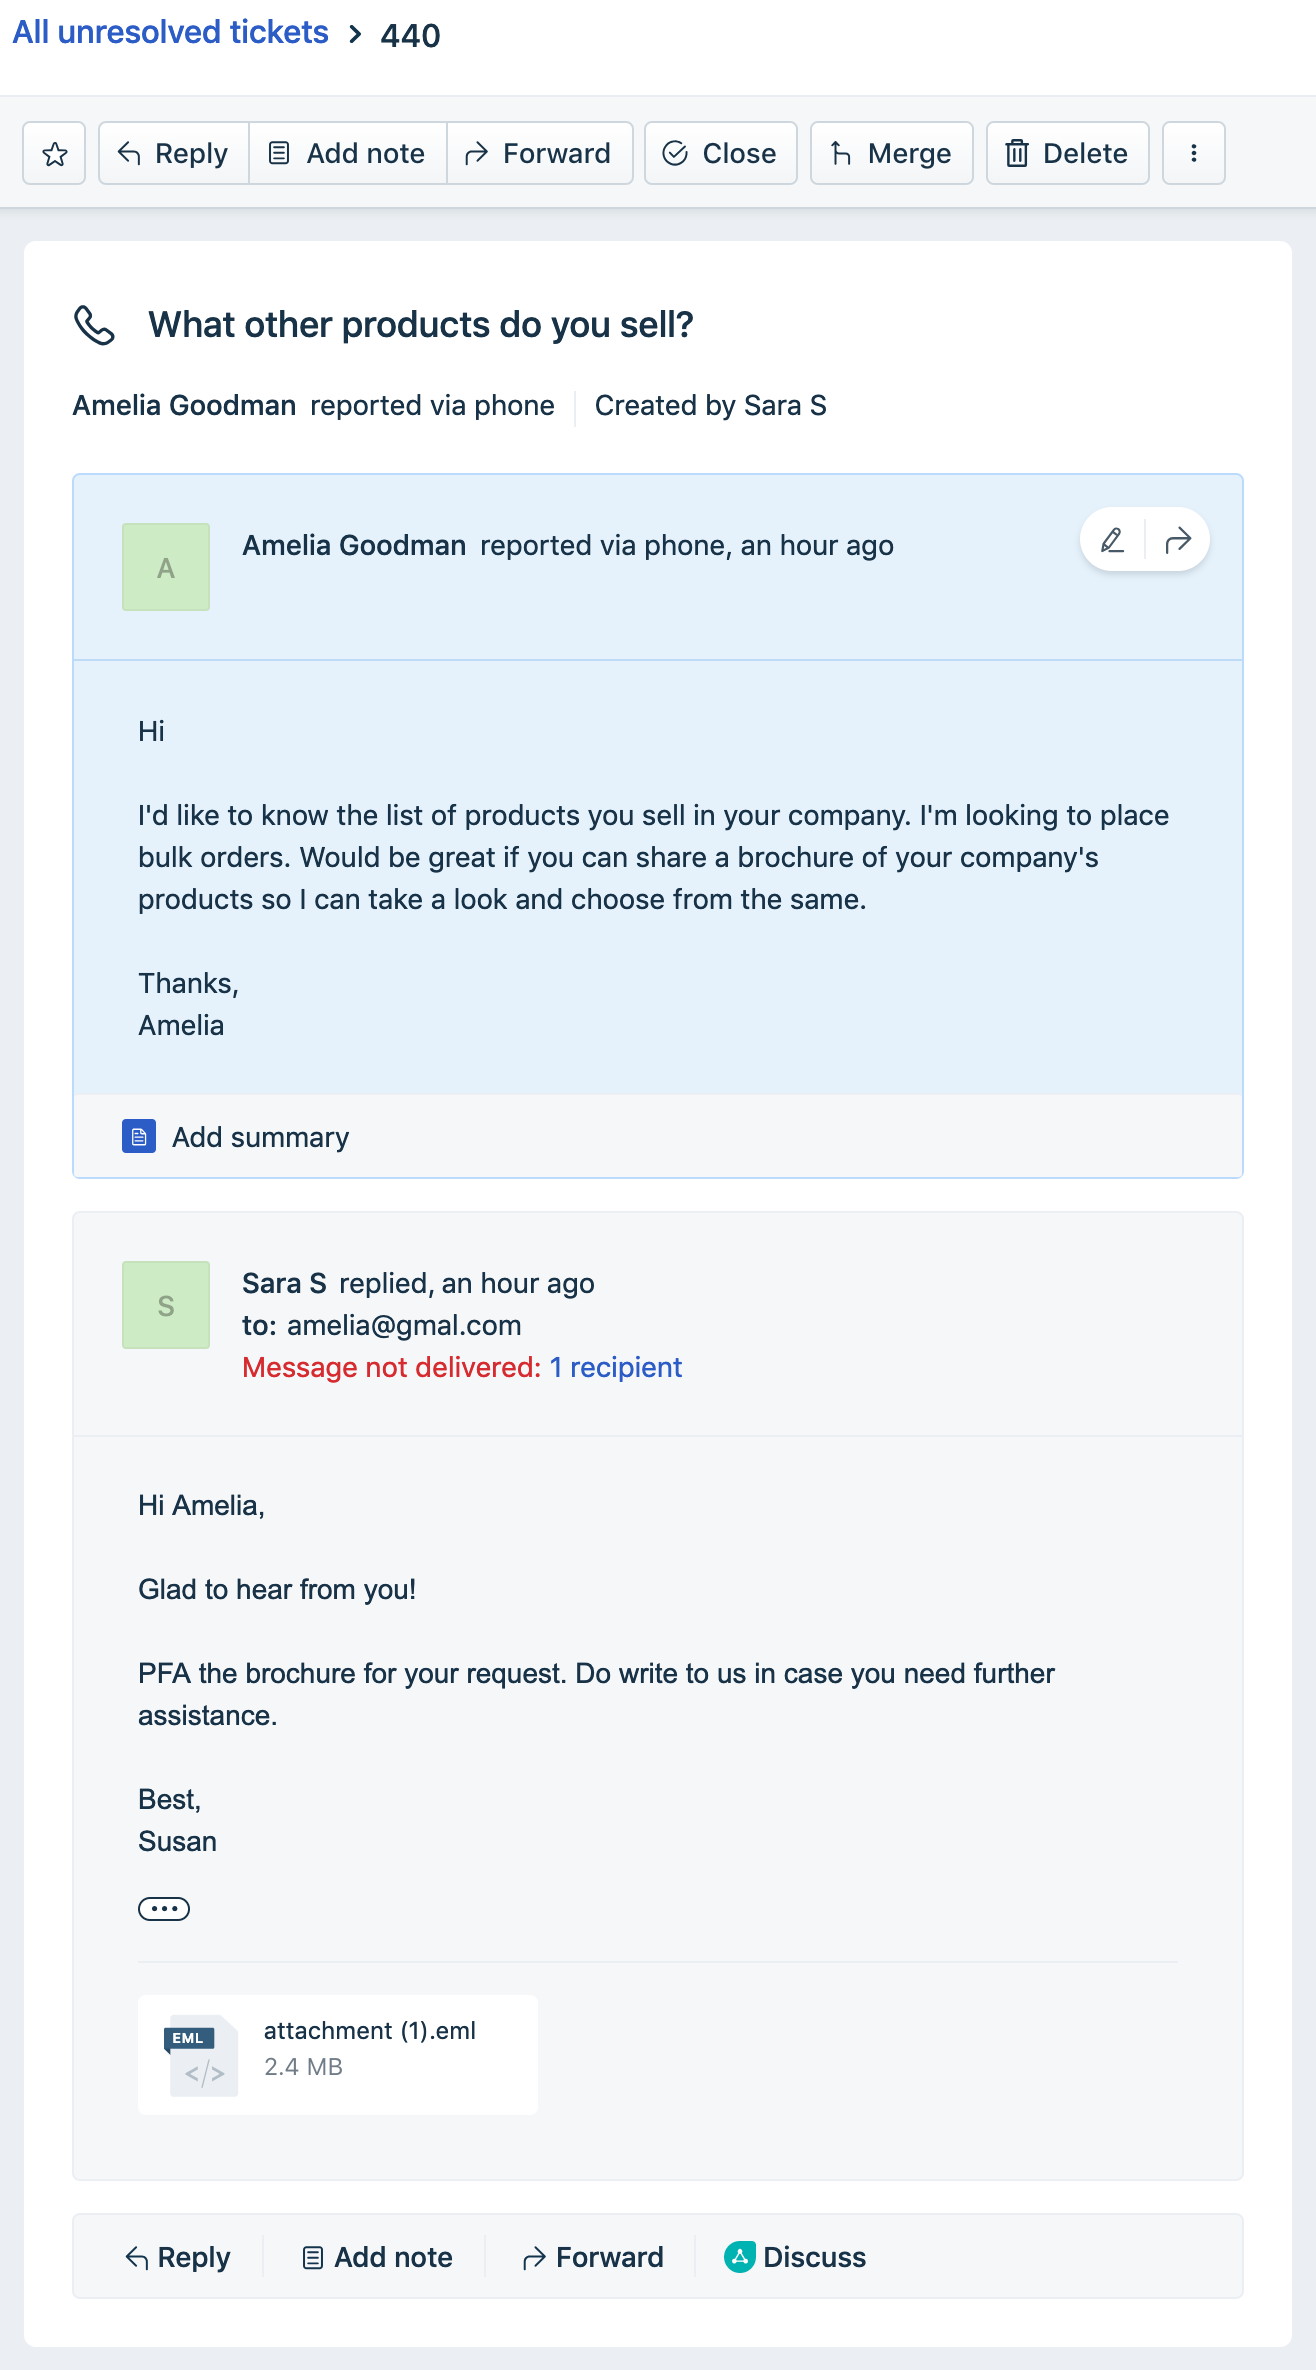Open the three-dot more options menu
1316x2370 pixels.
click(x=1194, y=153)
